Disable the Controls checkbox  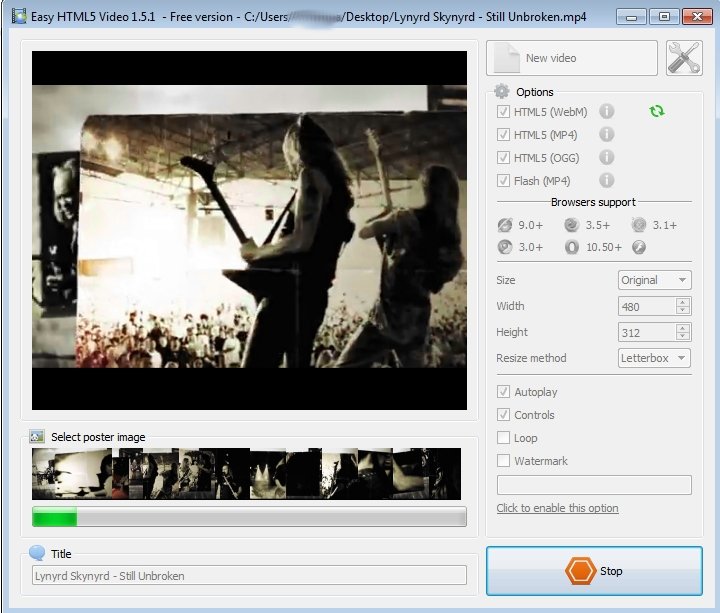tap(503, 415)
